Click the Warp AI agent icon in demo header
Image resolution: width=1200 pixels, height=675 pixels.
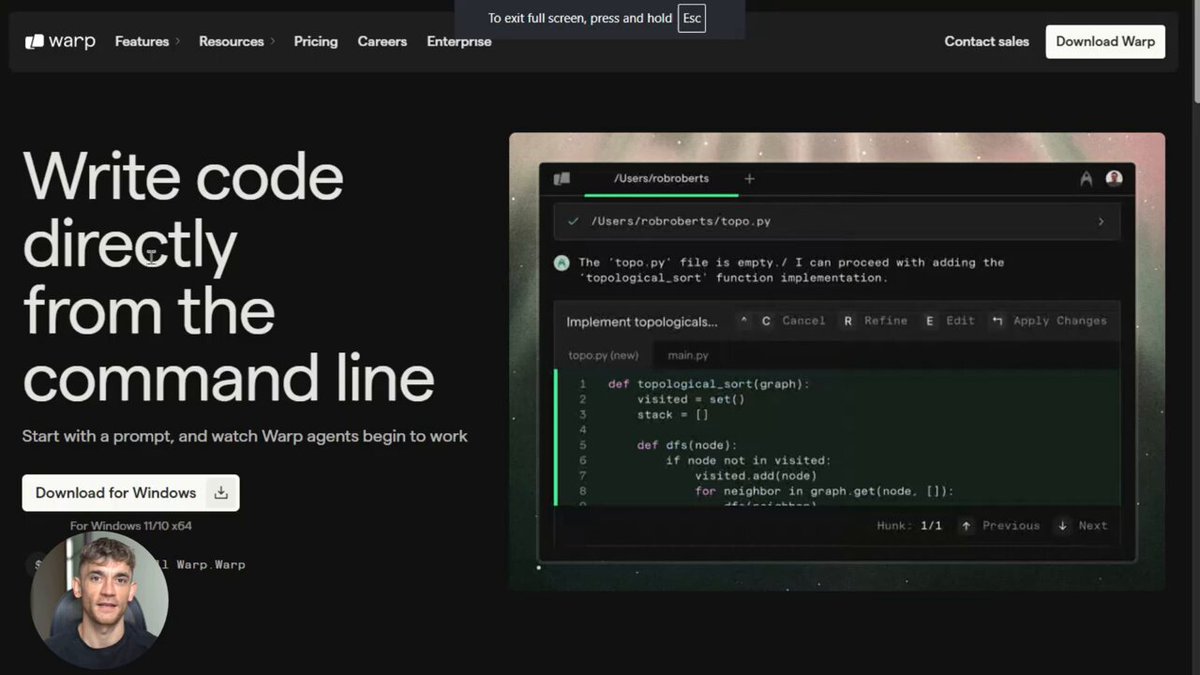[x=1086, y=179]
